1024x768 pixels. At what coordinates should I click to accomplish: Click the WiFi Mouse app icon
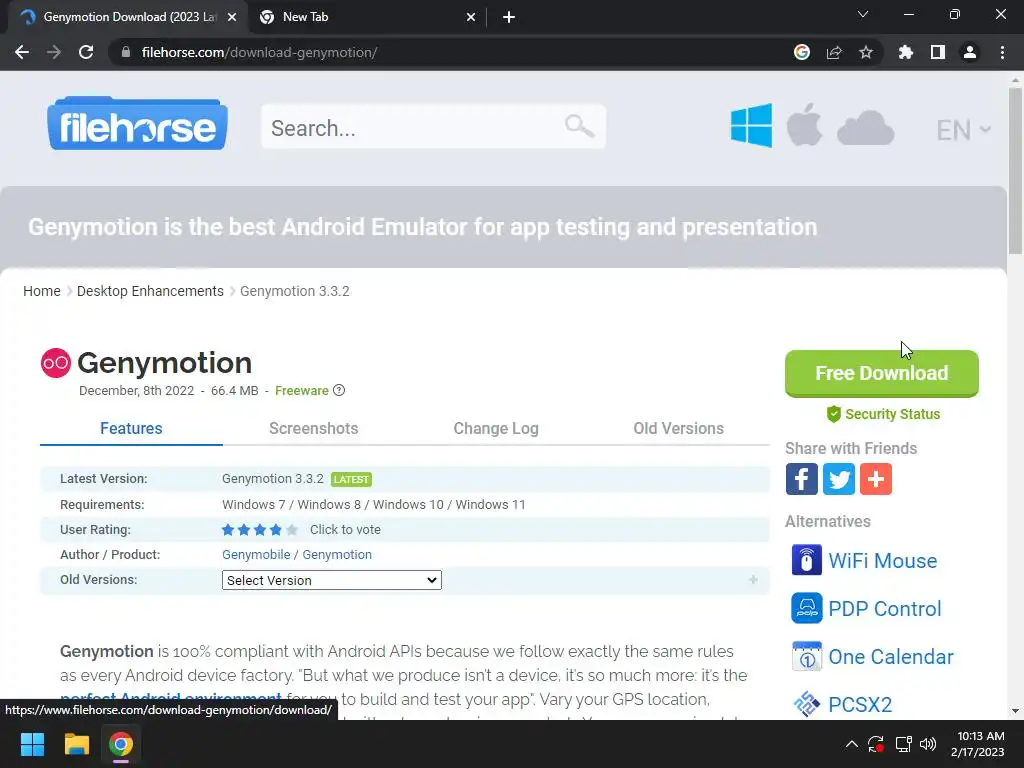point(807,560)
